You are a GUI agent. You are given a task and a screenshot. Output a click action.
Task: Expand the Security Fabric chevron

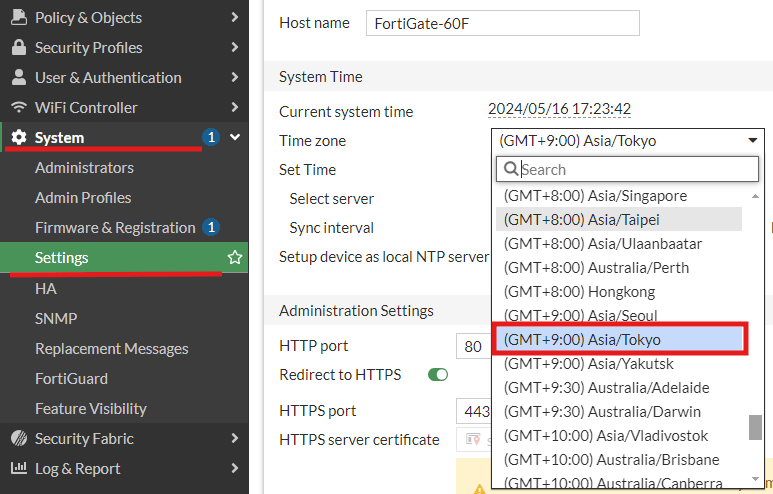coord(235,438)
